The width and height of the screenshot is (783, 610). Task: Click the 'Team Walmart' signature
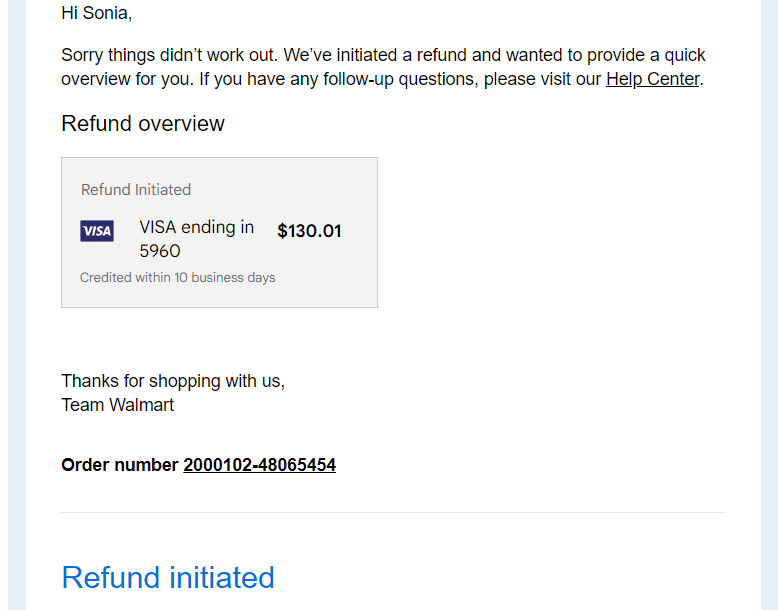[x=117, y=405]
